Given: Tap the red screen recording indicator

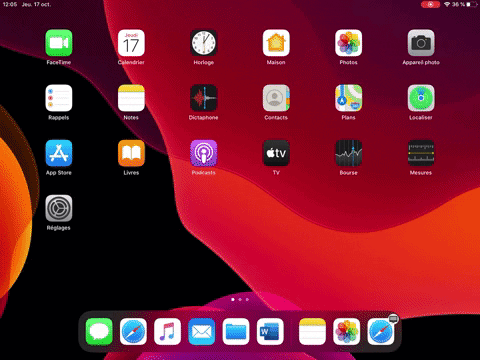Looking at the screenshot, I should coord(430,4).
